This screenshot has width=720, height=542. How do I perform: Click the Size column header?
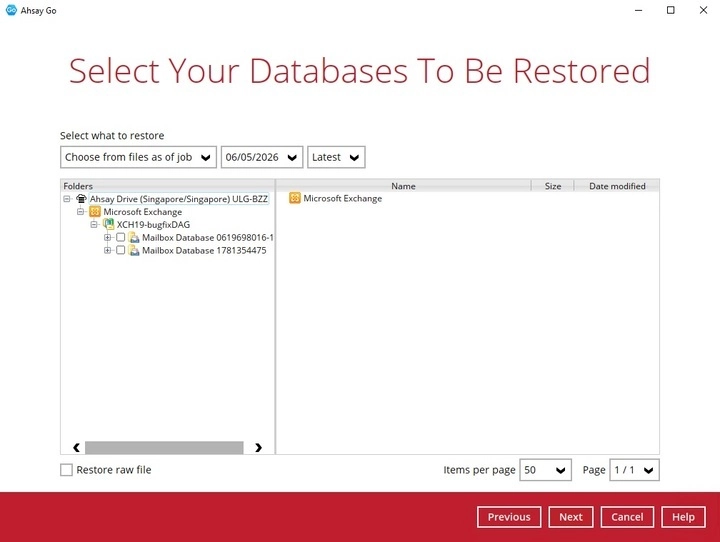point(553,186)
